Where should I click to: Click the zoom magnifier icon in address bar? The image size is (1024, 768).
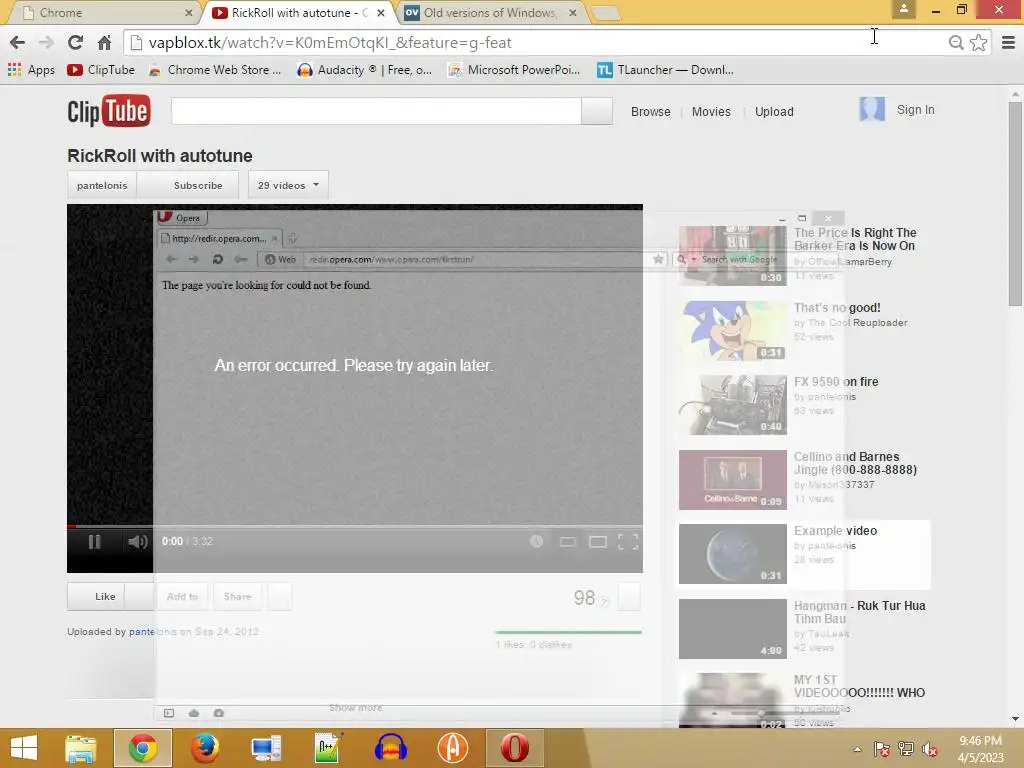pyautogui.click(x=956, y=42)
